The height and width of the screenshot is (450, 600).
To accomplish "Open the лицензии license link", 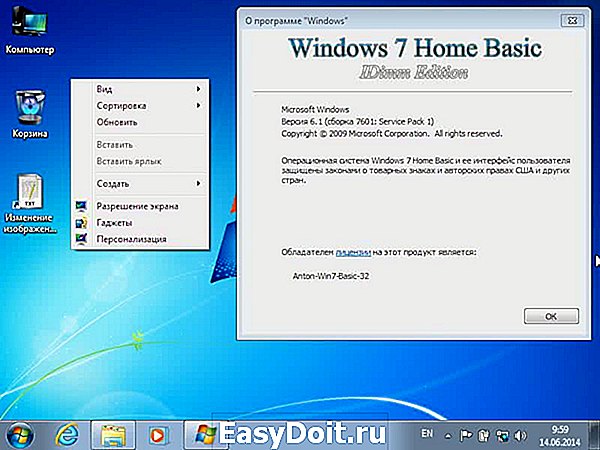I will point(353,253).
